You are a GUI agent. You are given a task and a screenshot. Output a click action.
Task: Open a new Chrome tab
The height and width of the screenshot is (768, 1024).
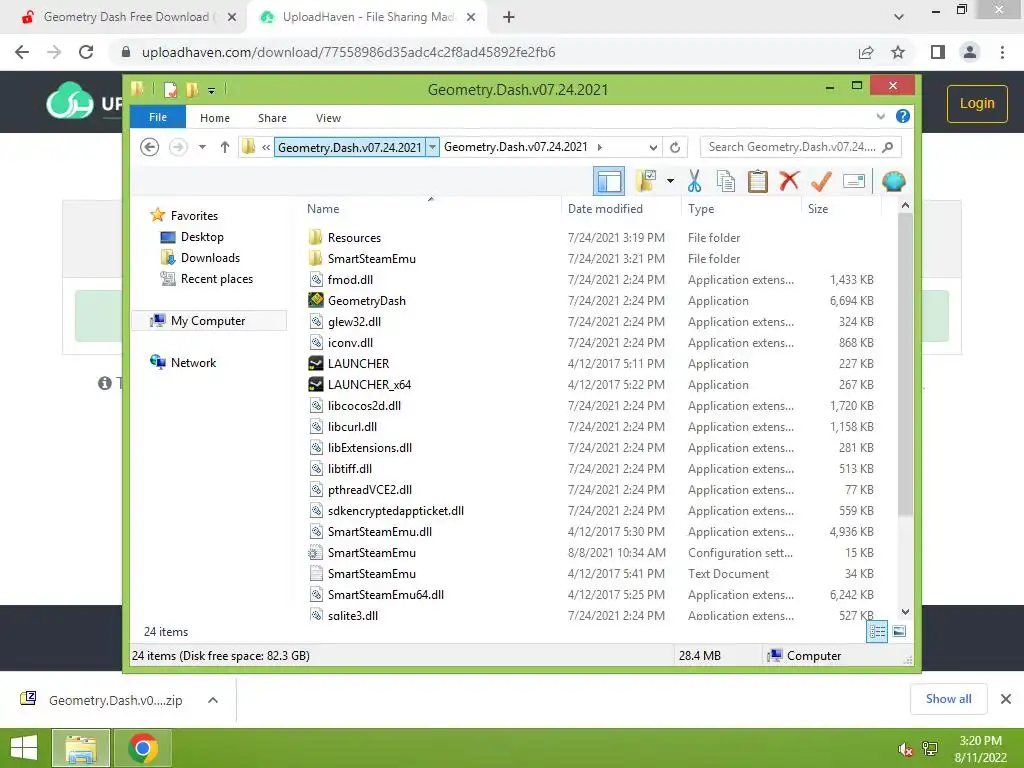[509, 17]
